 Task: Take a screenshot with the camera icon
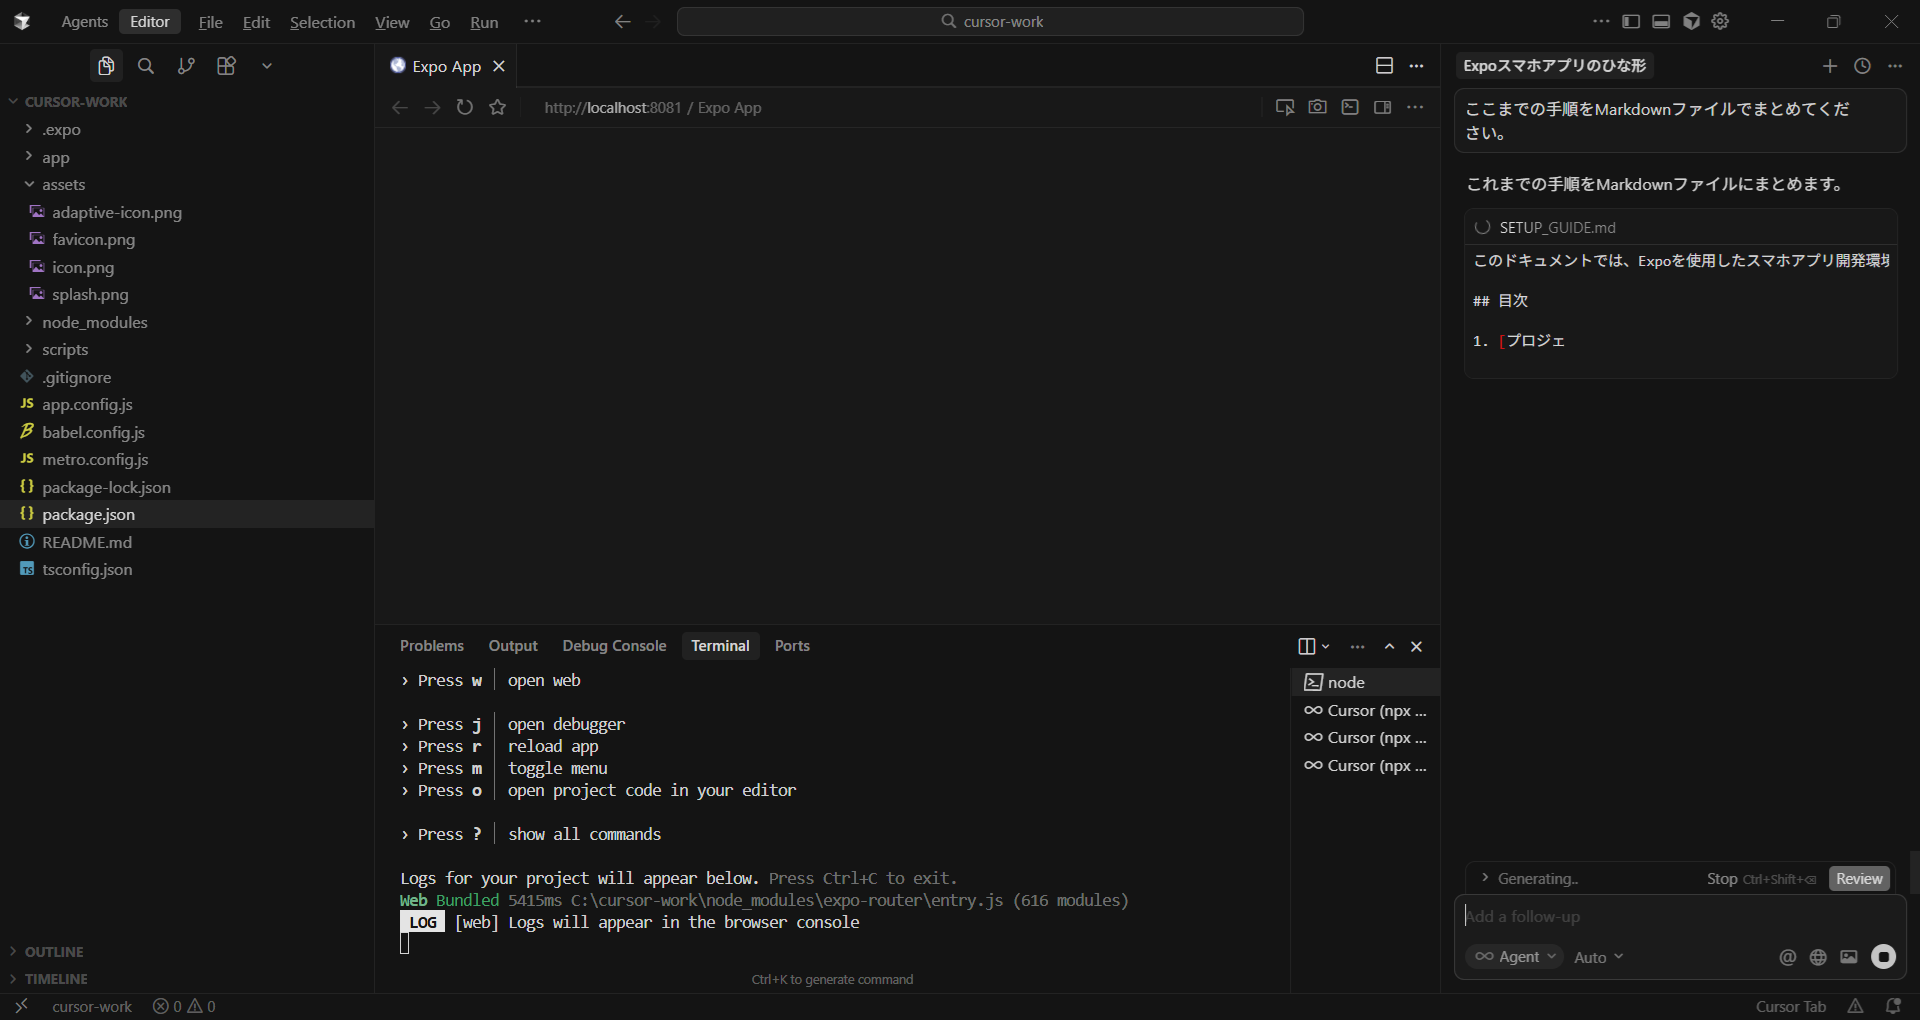[1317, 107]
